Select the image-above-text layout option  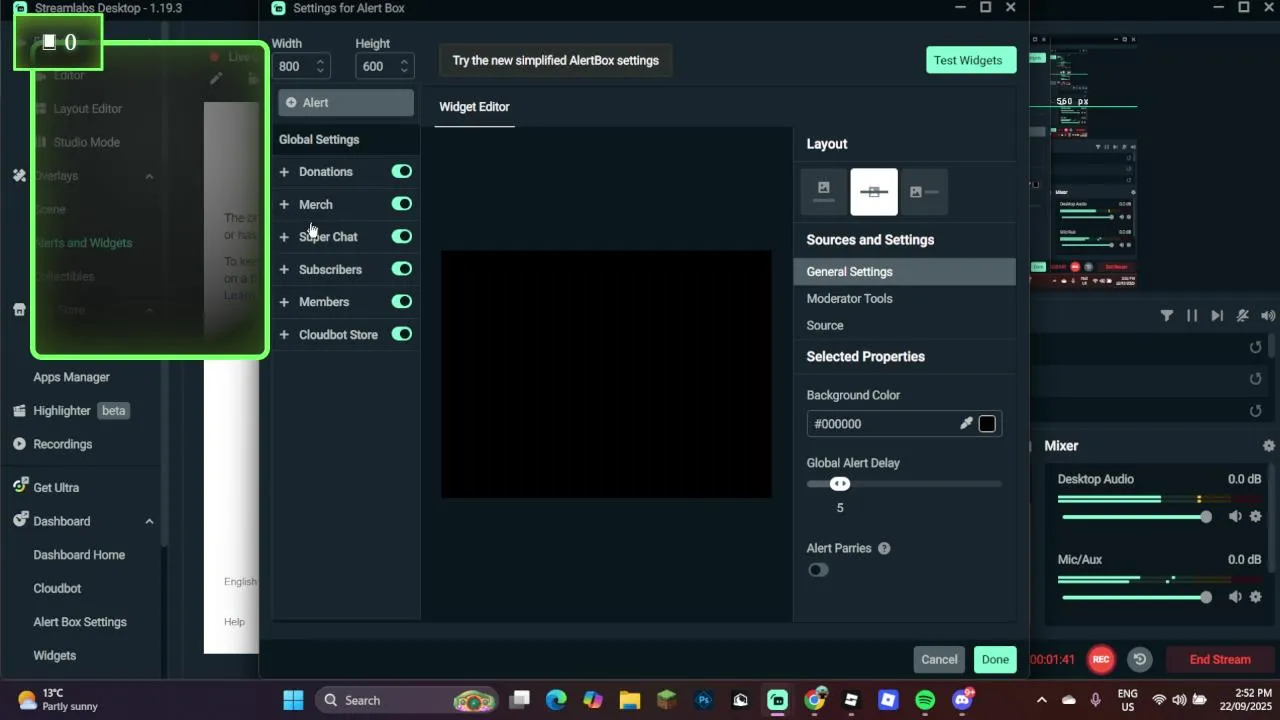point(824,191)
